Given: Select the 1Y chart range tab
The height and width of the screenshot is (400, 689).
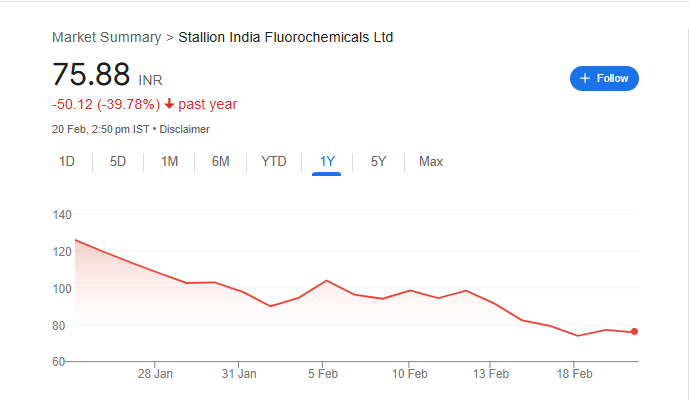Looking at the screenshot, I should click(x=327, y=161).
